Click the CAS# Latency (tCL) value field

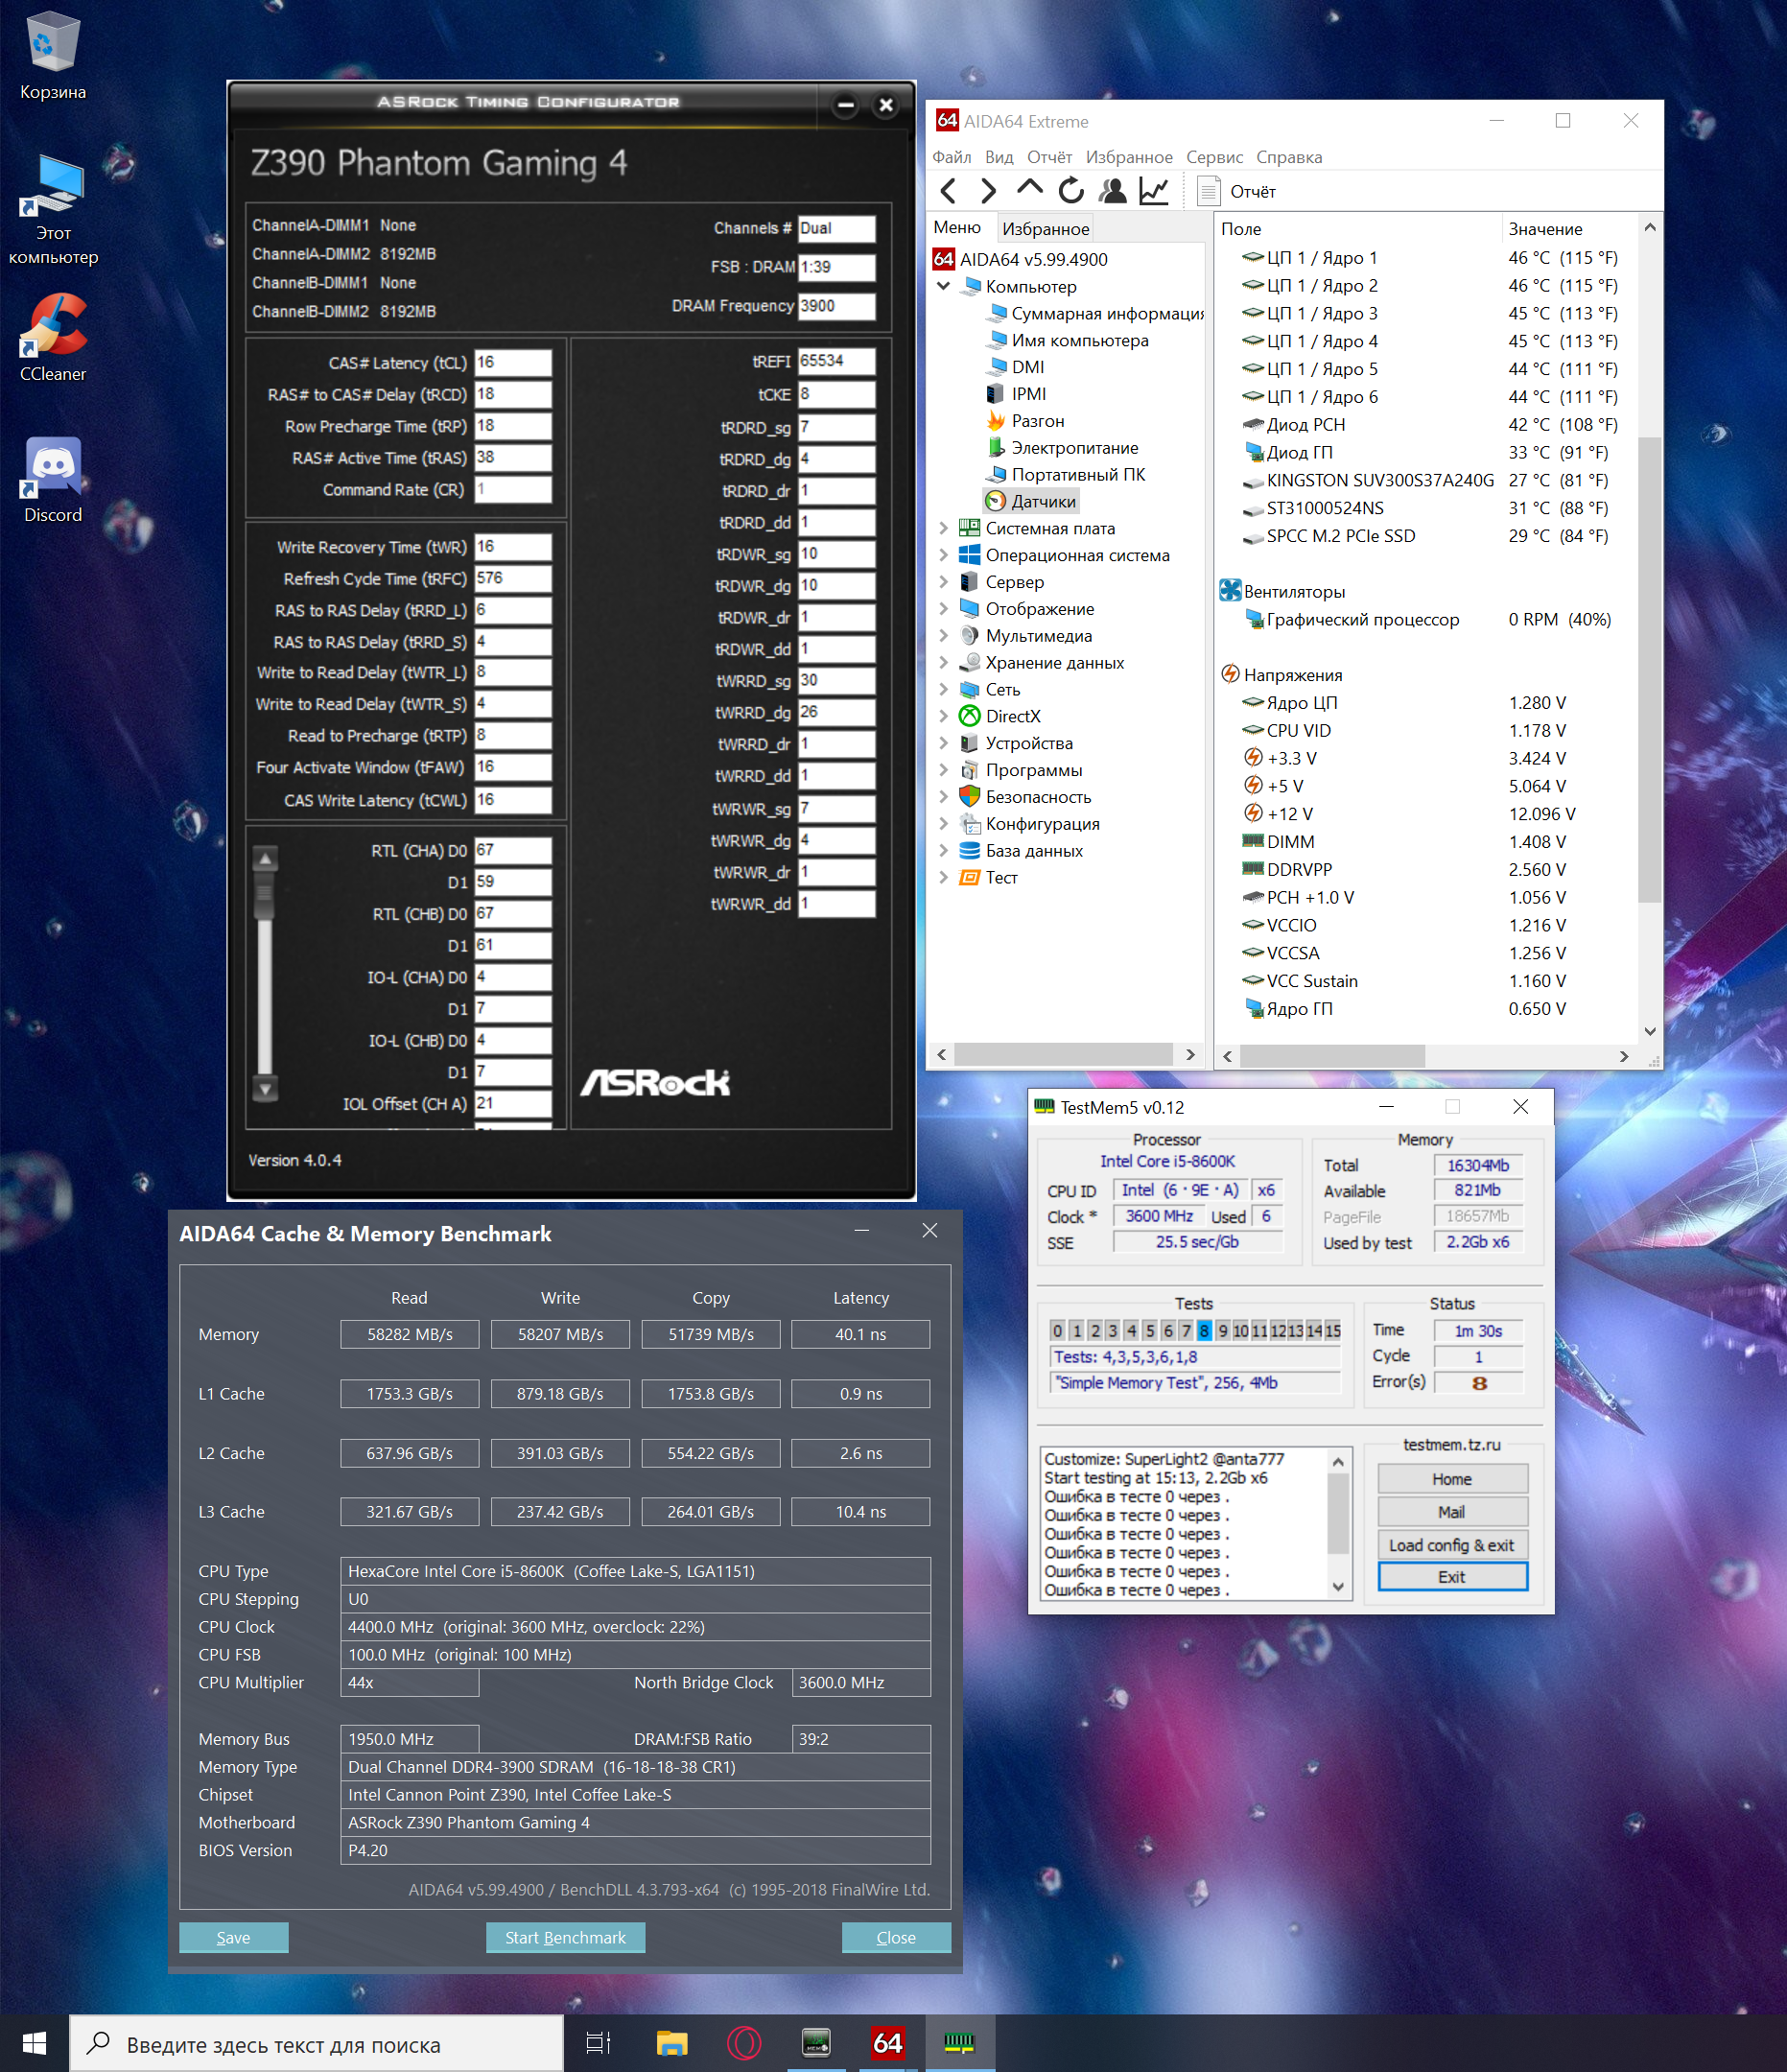pyautogui.click(x=513, y=362)
